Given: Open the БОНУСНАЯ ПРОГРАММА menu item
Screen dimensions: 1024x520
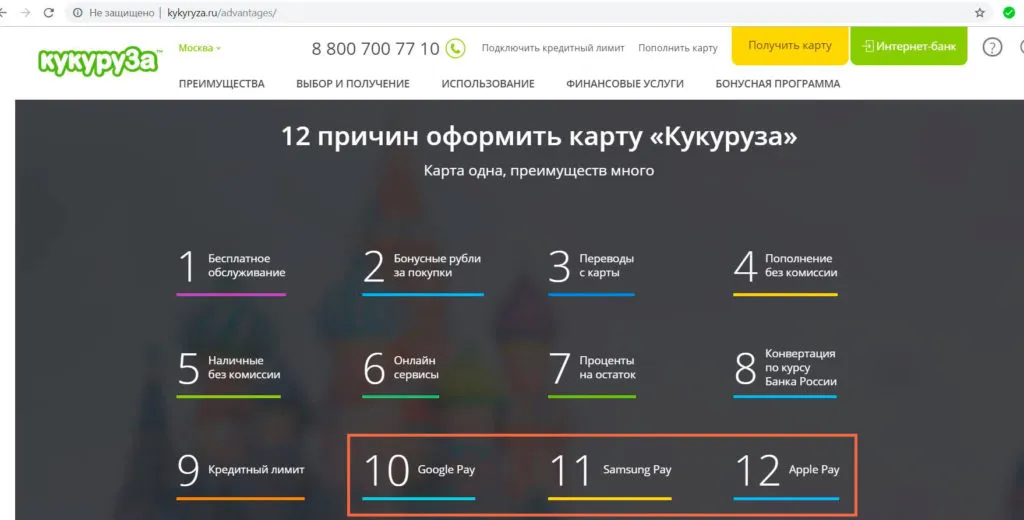Looking at the screenshot, I should 778,84.
